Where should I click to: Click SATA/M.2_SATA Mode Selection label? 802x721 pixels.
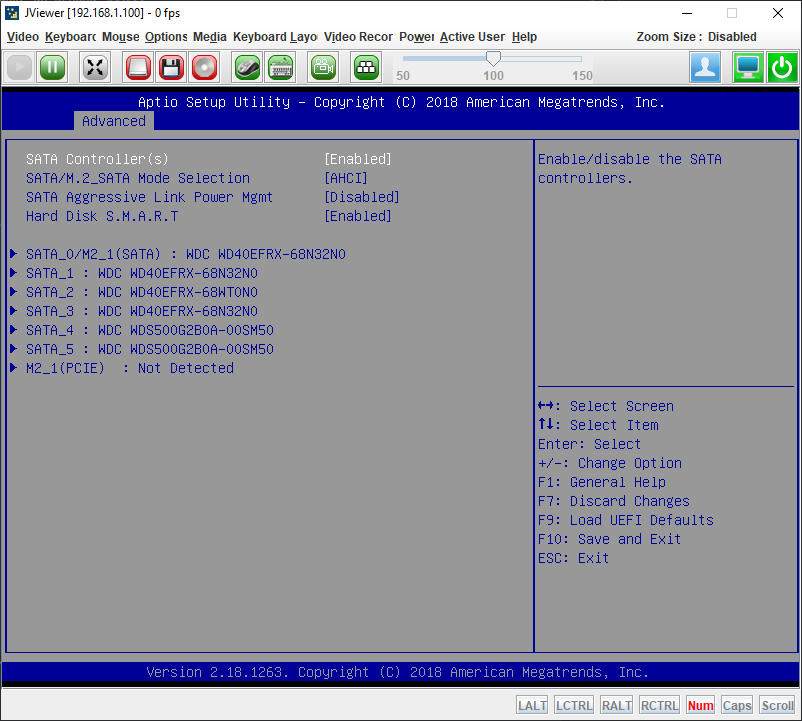(x=138, y=178)
